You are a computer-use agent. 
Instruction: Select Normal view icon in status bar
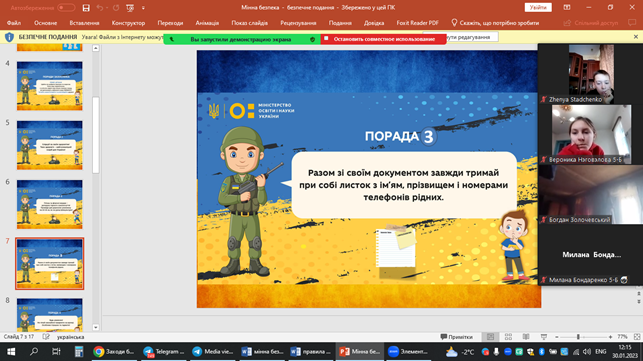490,337
